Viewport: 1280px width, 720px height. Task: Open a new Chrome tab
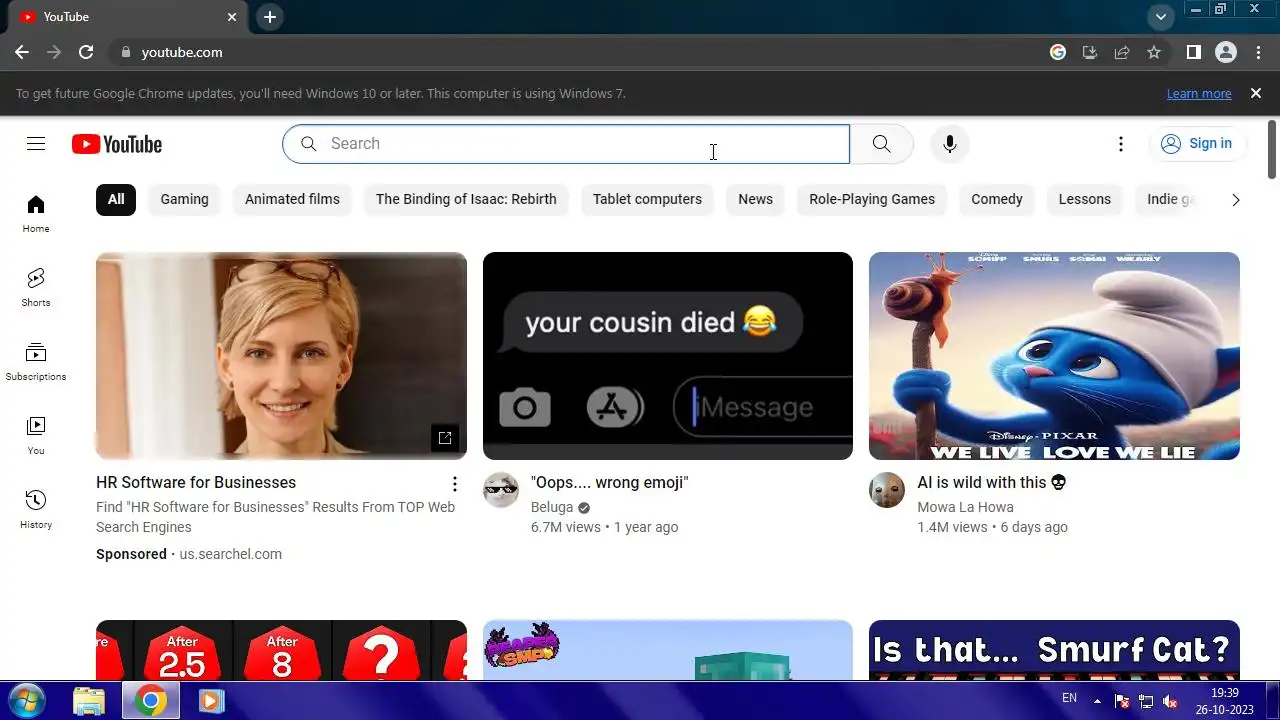270,17
